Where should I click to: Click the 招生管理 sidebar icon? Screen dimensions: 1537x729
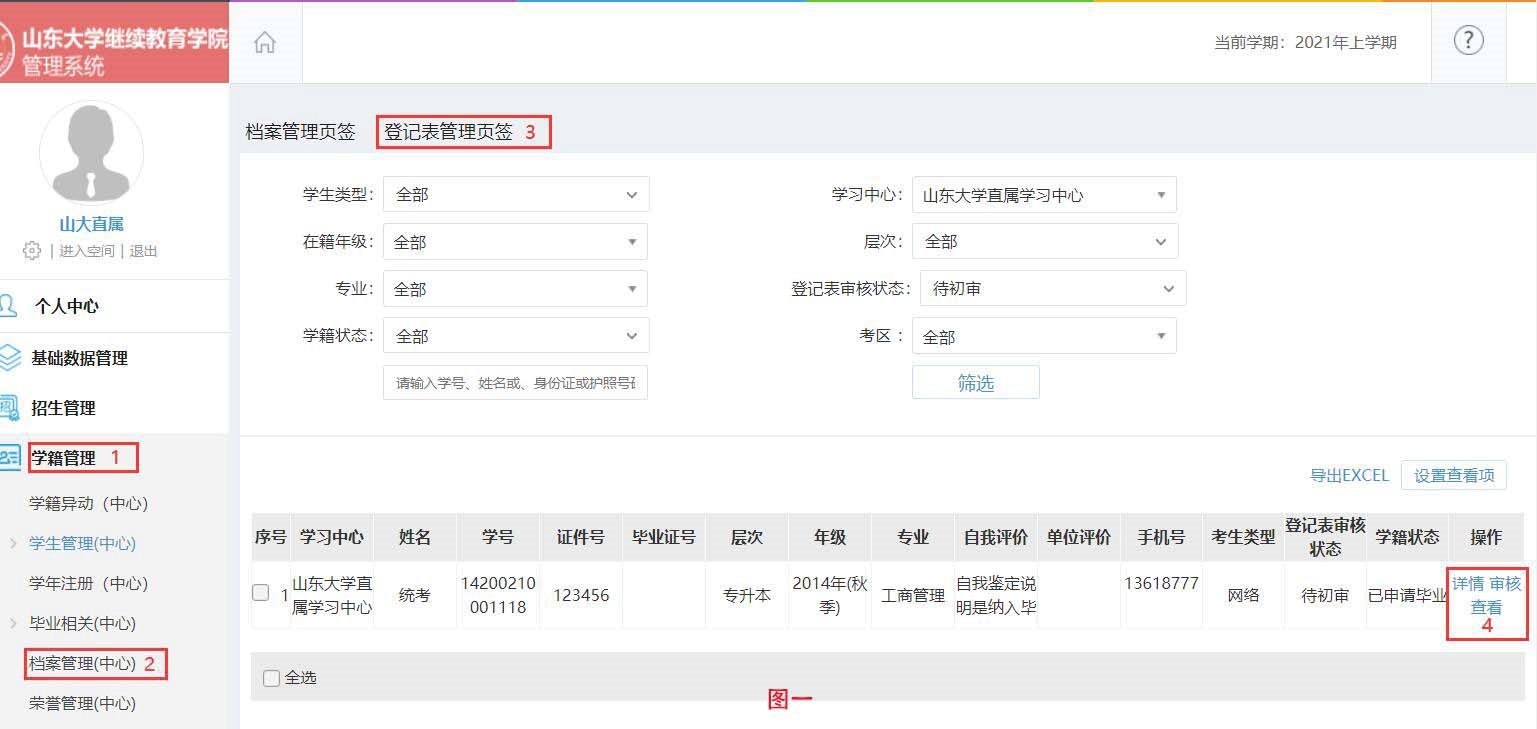[10, 408]
